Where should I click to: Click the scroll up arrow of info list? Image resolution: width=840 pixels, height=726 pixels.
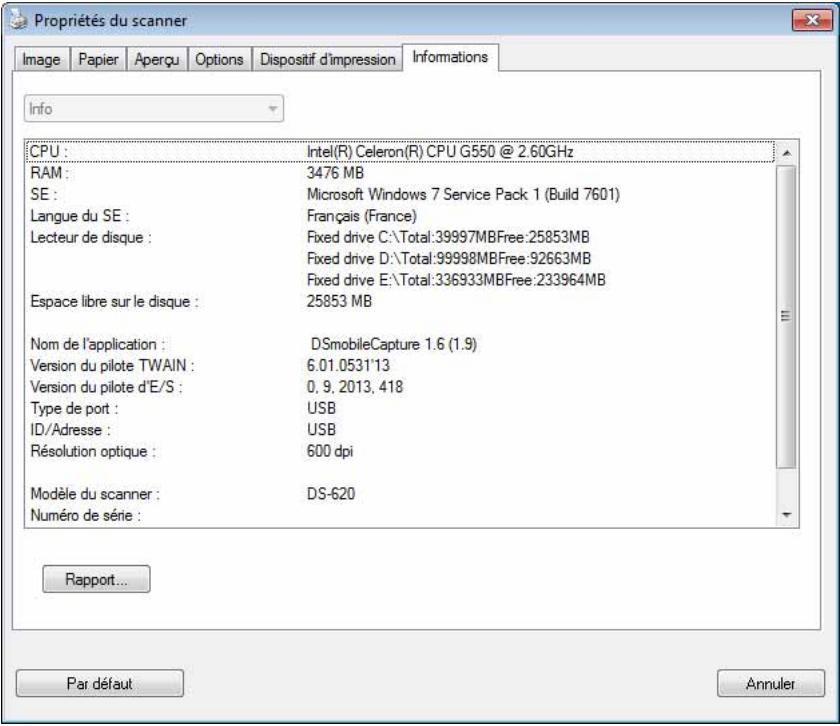[x=787, y=153]
